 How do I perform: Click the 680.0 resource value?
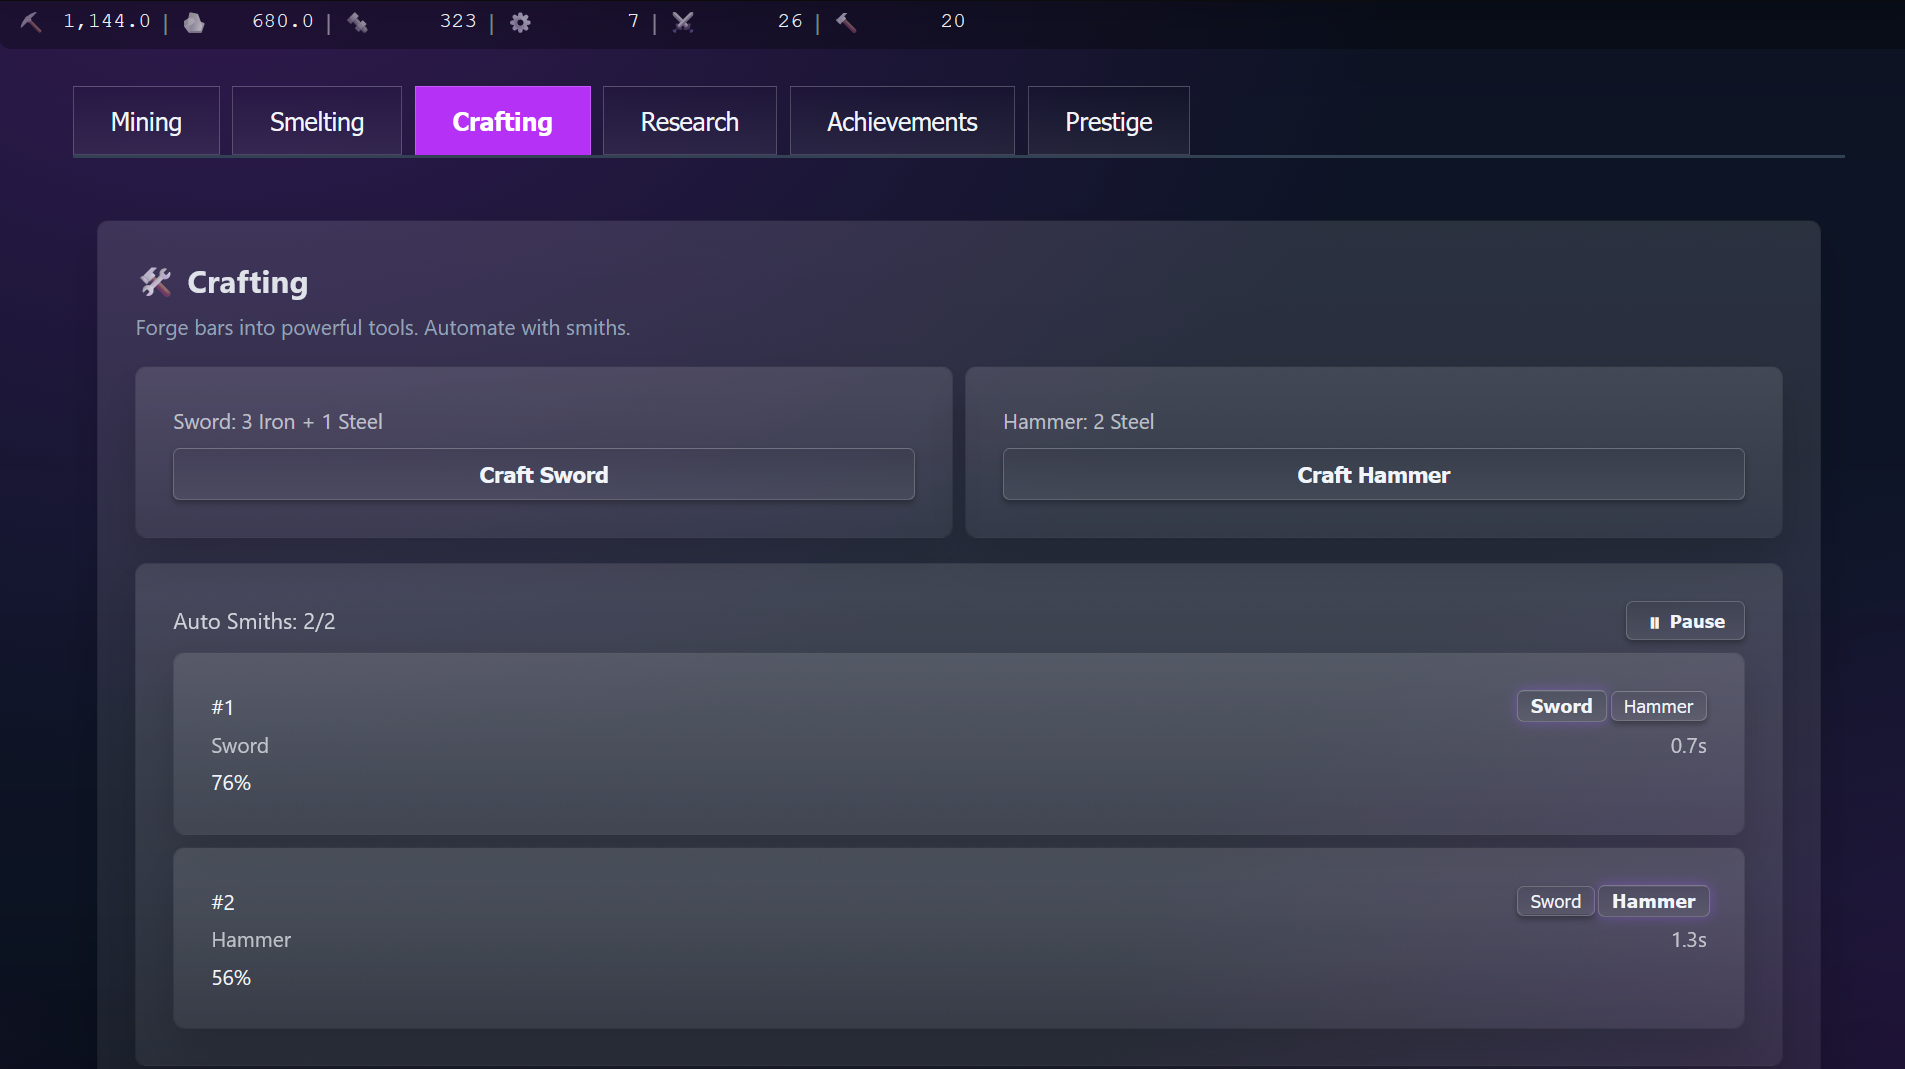click(283, 21)
